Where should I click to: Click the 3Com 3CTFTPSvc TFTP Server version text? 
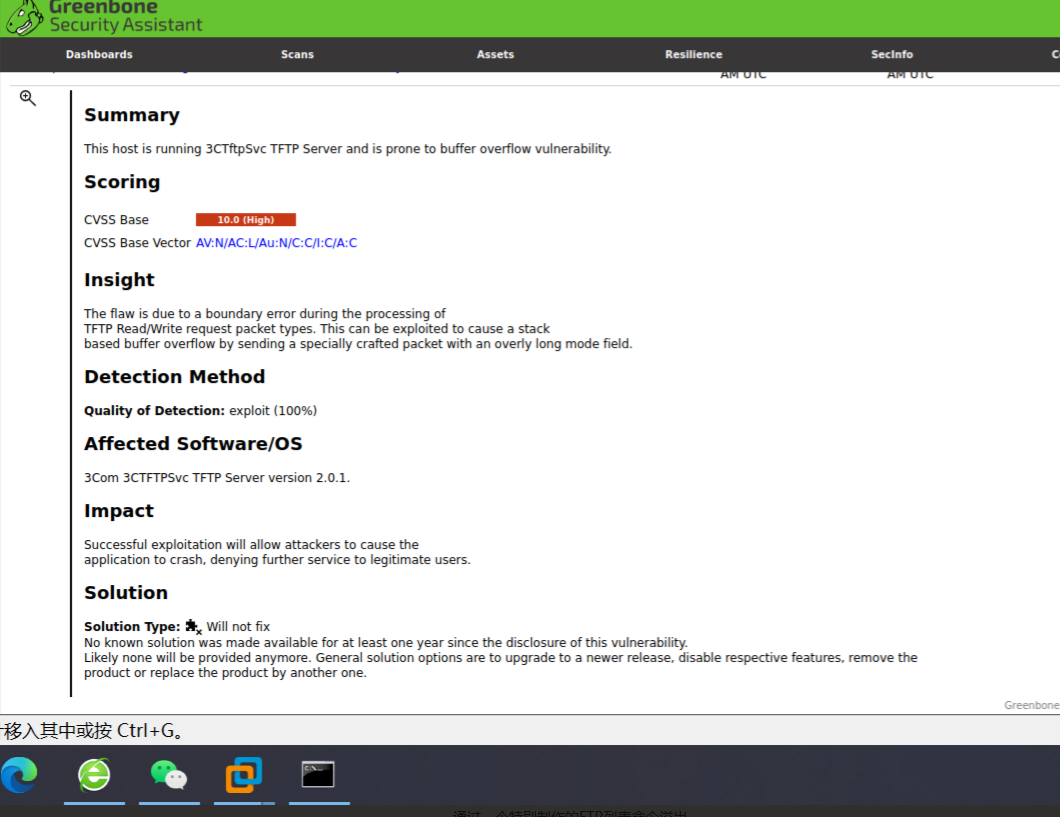[217, 477]
